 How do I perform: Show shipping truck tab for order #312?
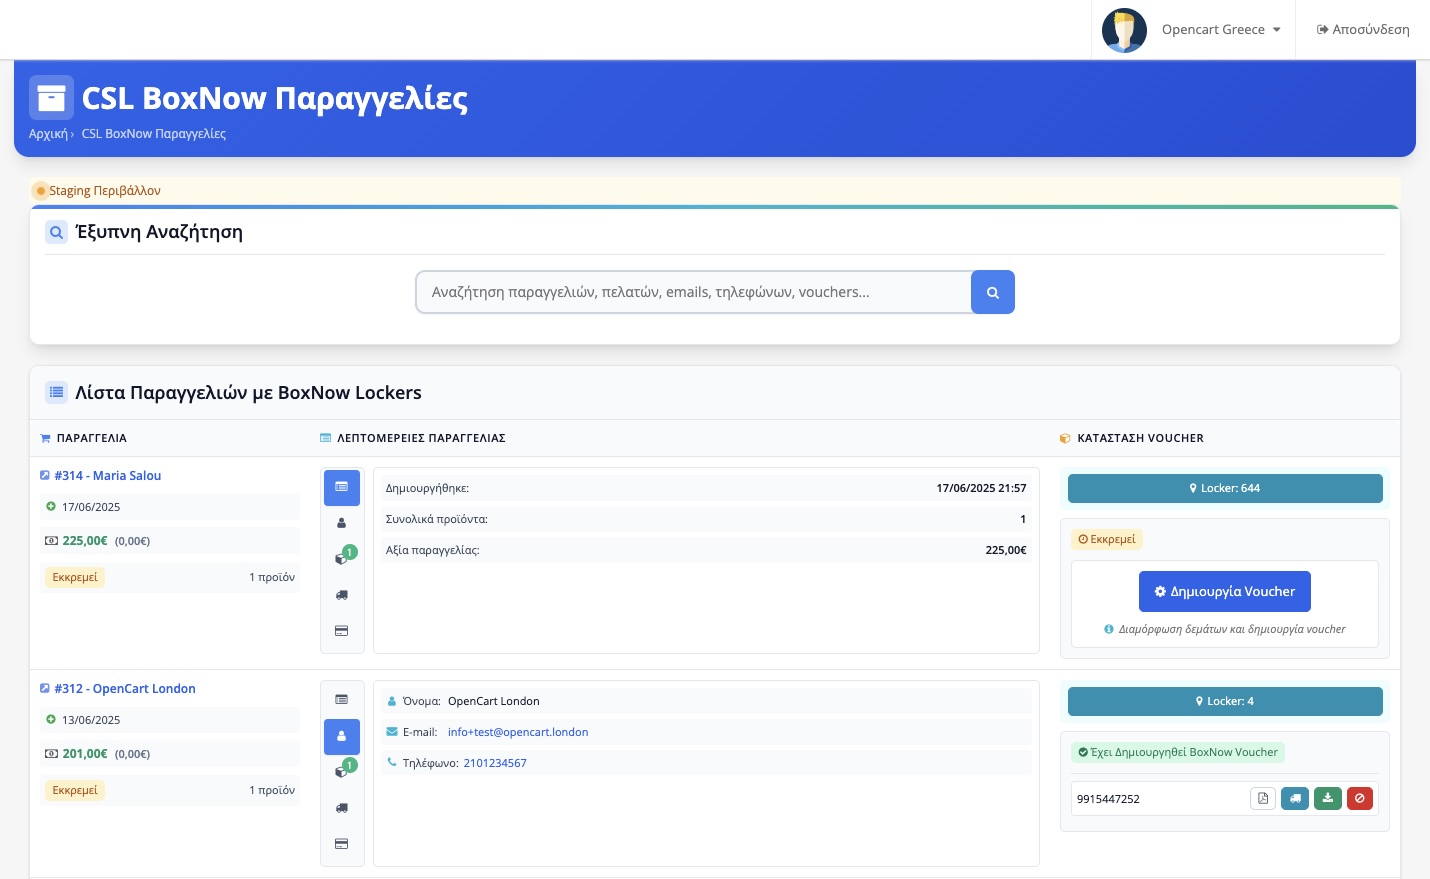342,808
